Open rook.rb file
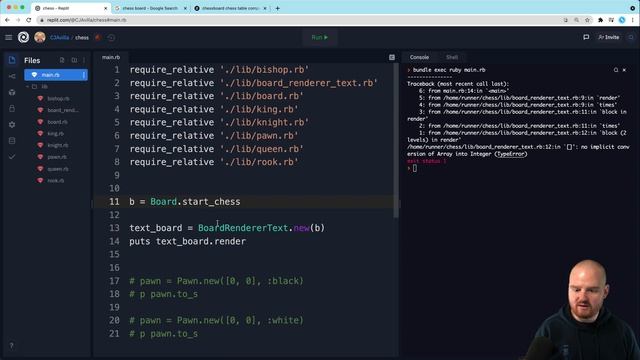 pos(56,180)
